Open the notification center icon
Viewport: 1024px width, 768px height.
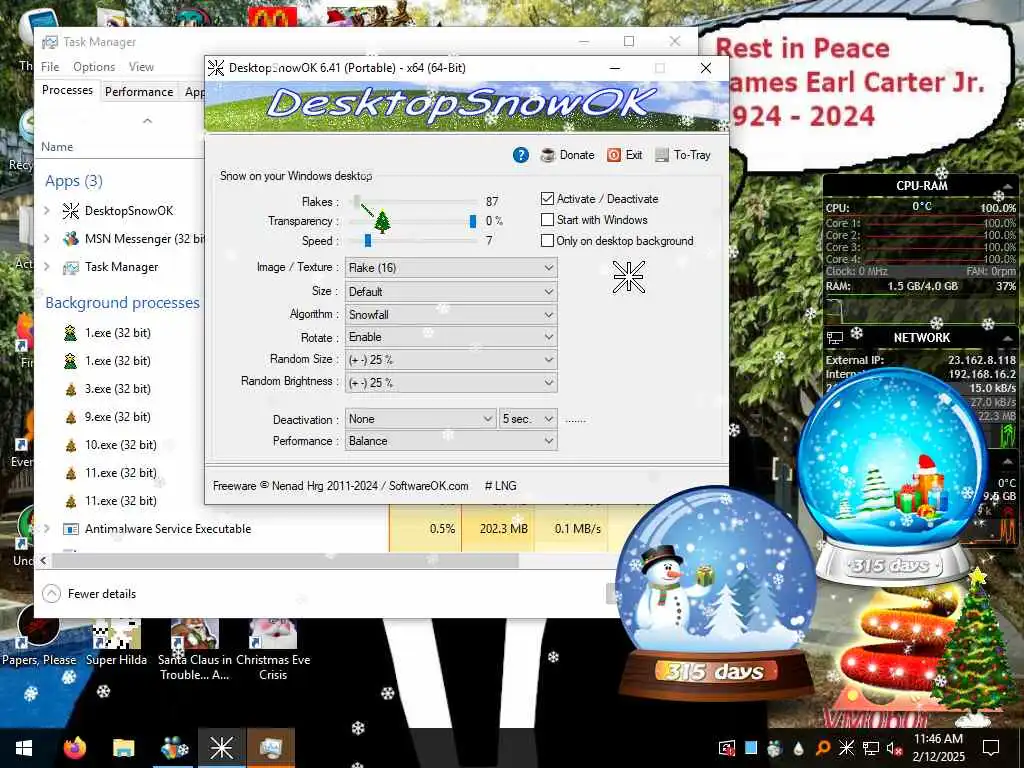coord(991,748)
